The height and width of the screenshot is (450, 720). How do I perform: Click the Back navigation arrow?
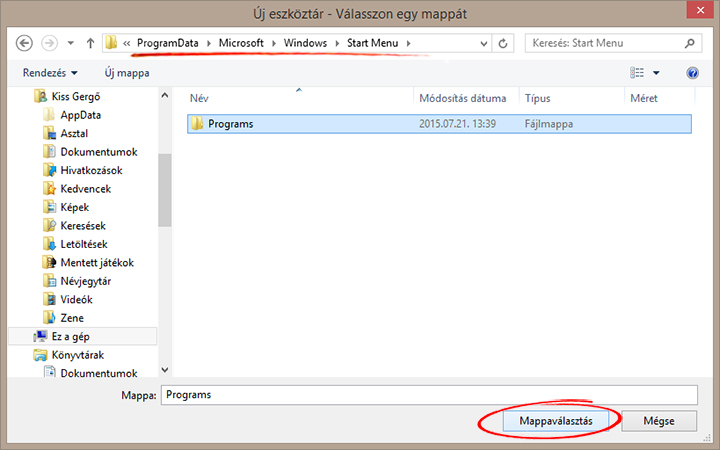tap(24, 44)
